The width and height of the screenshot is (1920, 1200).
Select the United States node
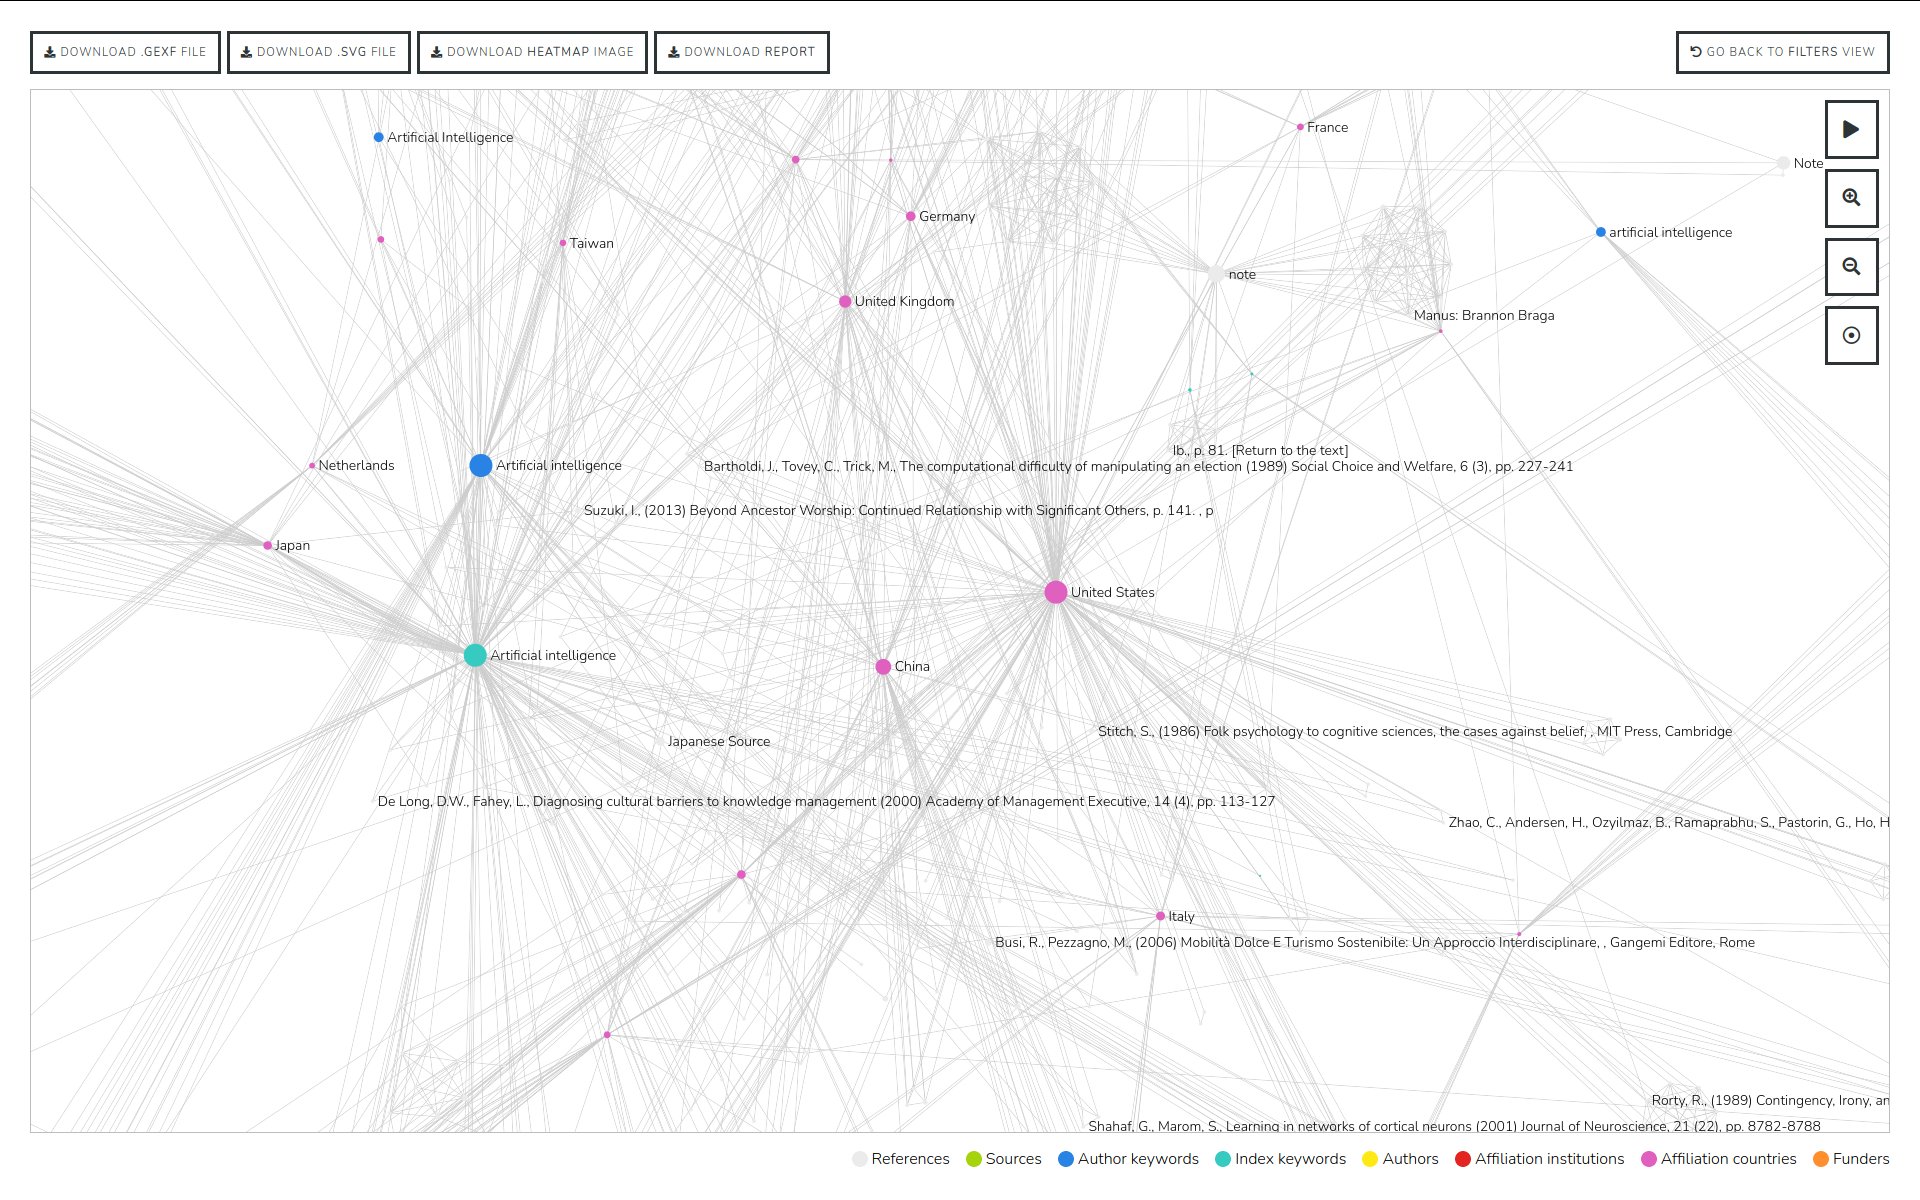coord(1055,592)
